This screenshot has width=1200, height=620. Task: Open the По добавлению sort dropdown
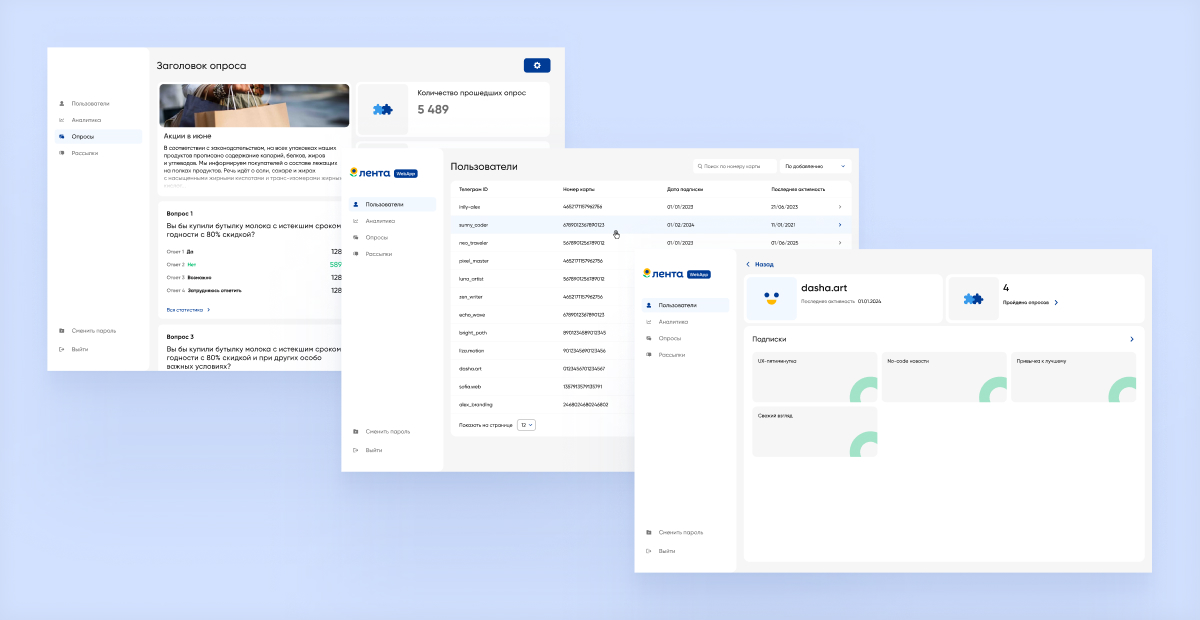click(814, 166)
